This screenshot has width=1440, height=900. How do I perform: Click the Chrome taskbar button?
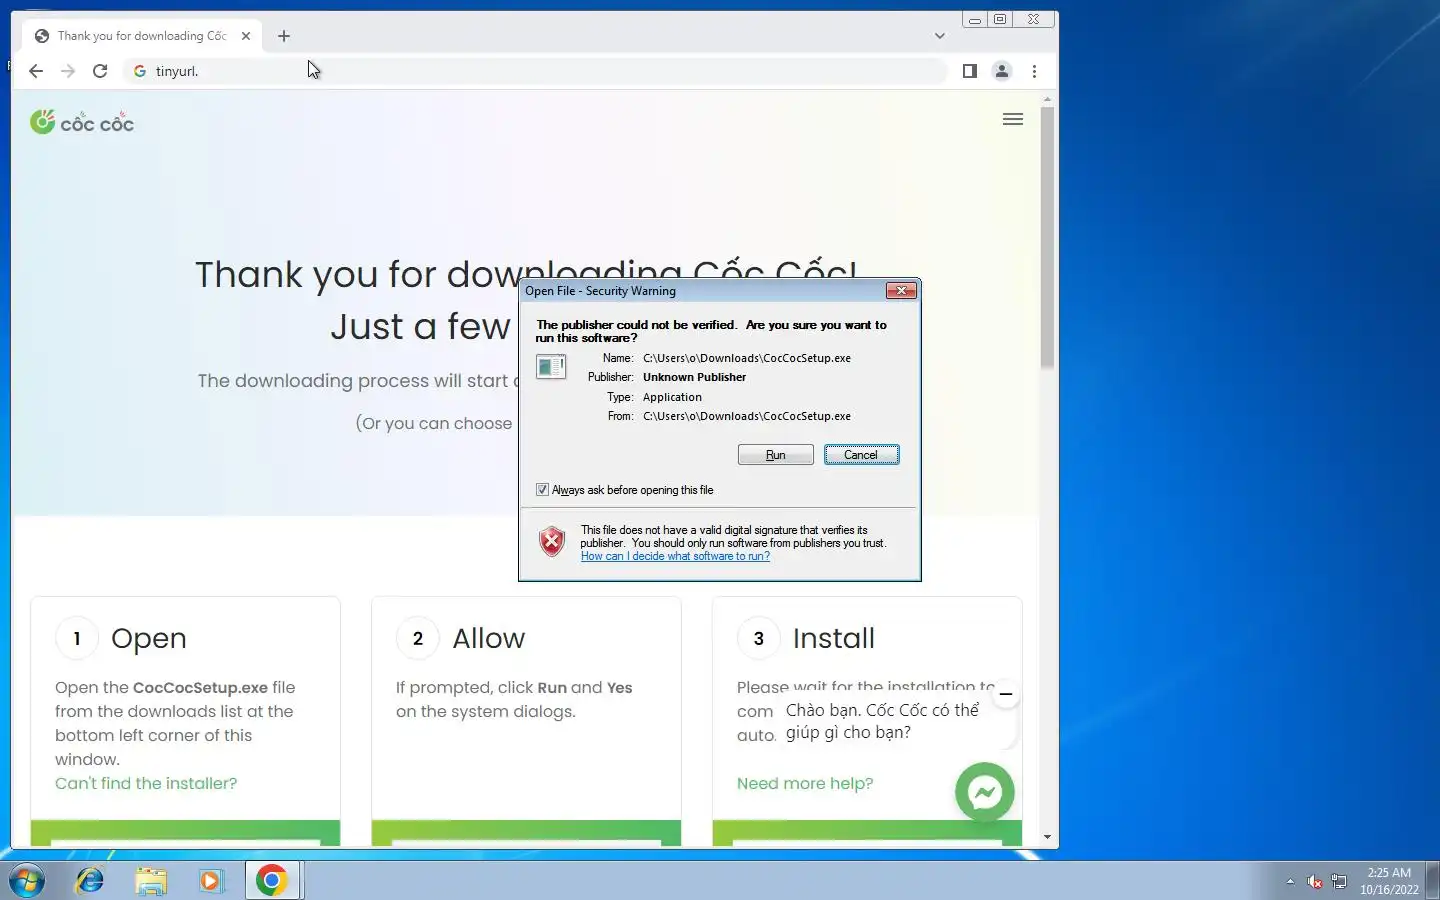pyautogui.click(x=272, y=881)
